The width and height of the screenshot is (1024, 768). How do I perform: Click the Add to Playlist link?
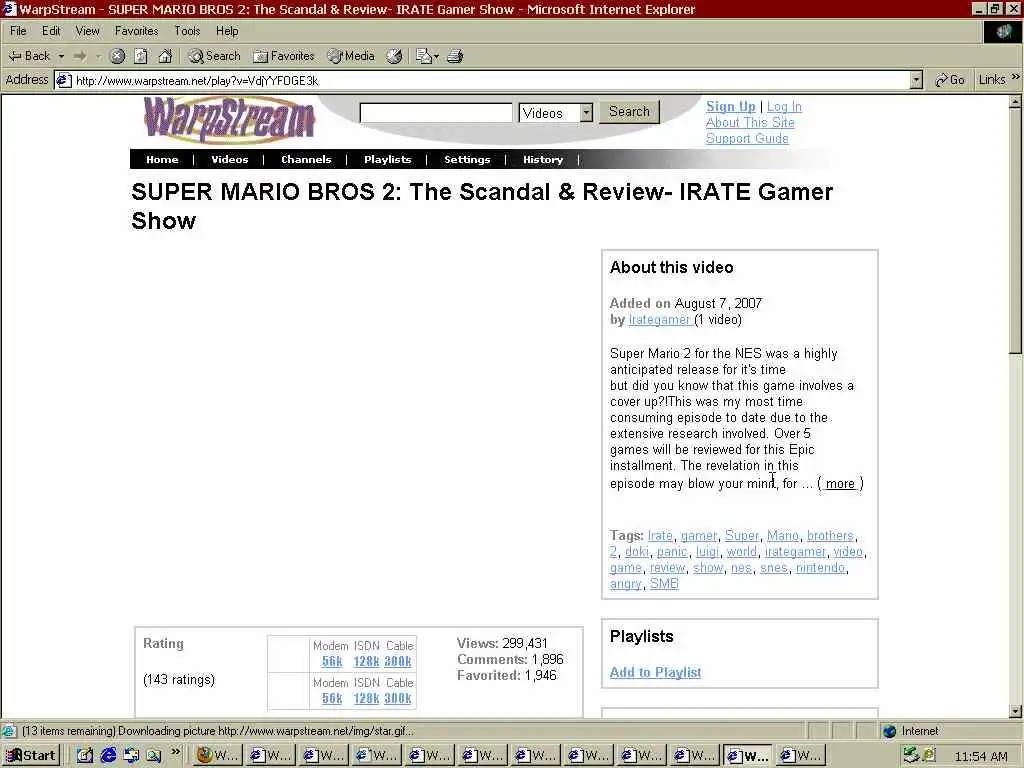655,672
